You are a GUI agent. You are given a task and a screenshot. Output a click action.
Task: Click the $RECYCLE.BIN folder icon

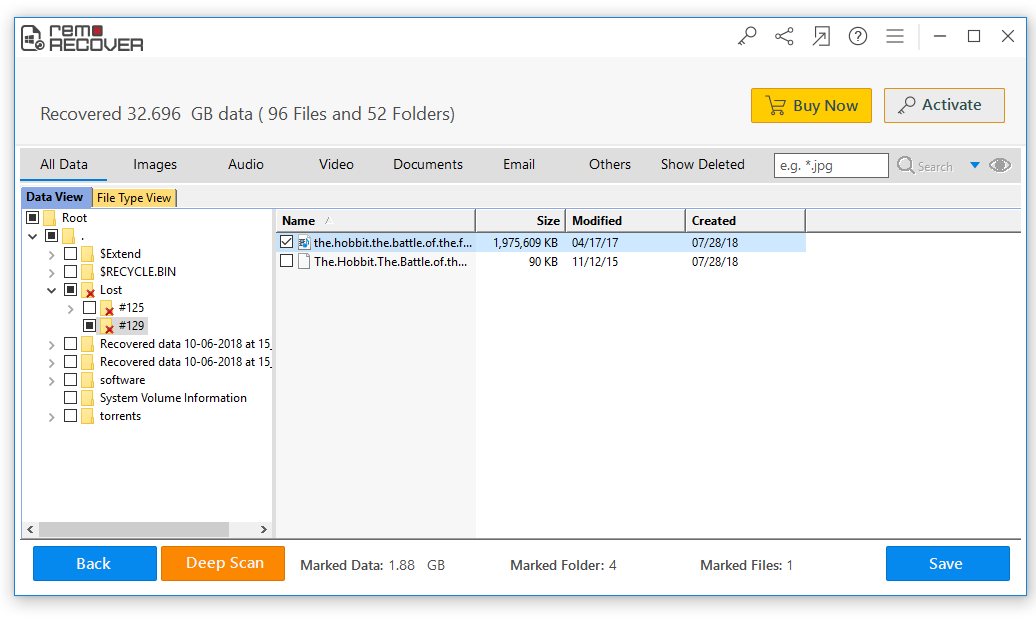(88, 272)
